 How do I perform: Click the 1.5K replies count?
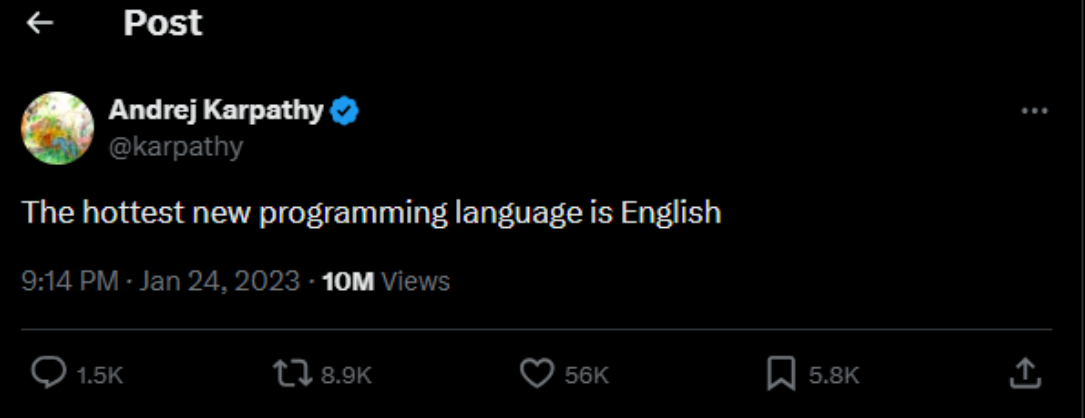click(x=100, y=375)
